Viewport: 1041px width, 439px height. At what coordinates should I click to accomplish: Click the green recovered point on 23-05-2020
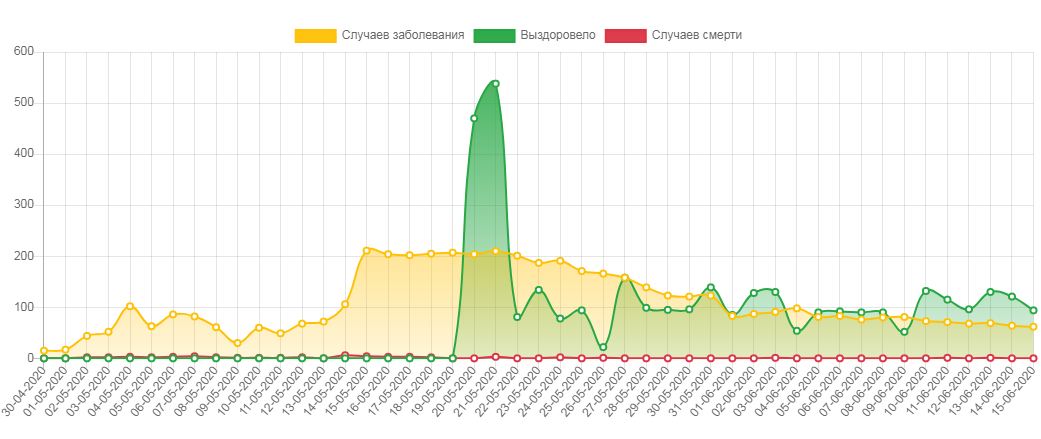click(x=539, y=290)
